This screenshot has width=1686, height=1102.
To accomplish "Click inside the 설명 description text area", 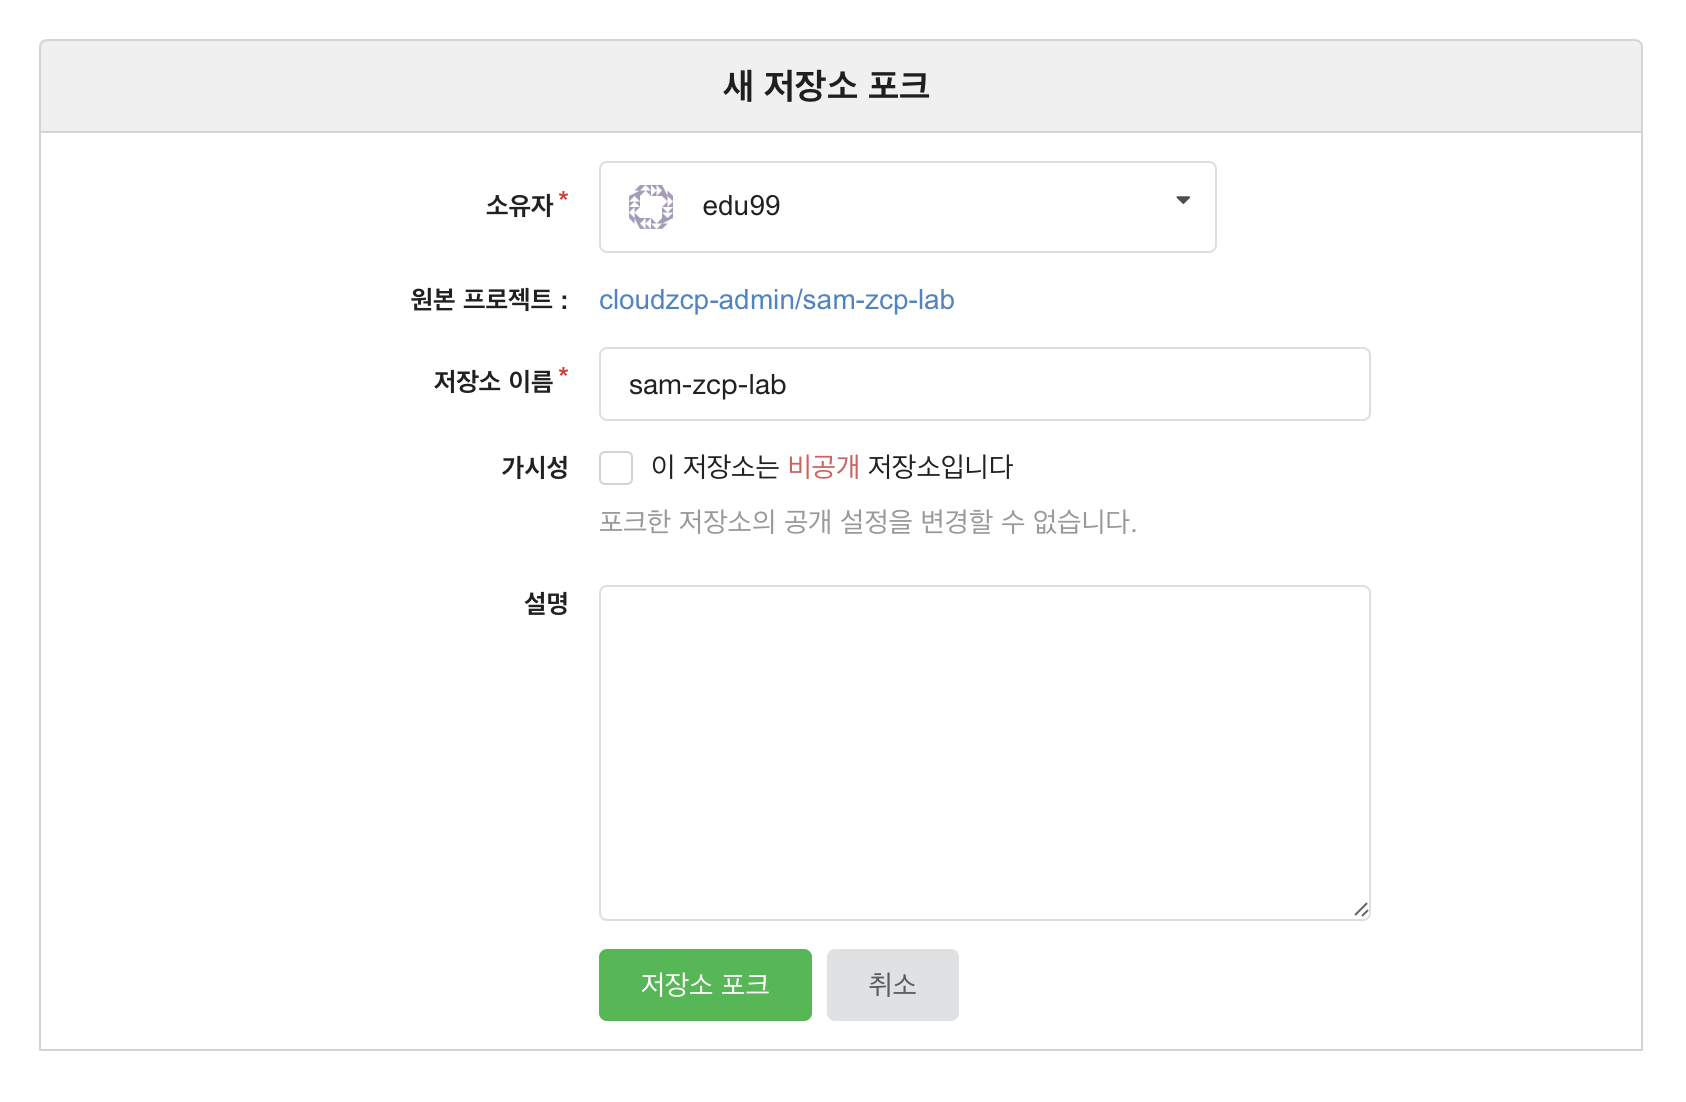I will click(x=983, y=752).
